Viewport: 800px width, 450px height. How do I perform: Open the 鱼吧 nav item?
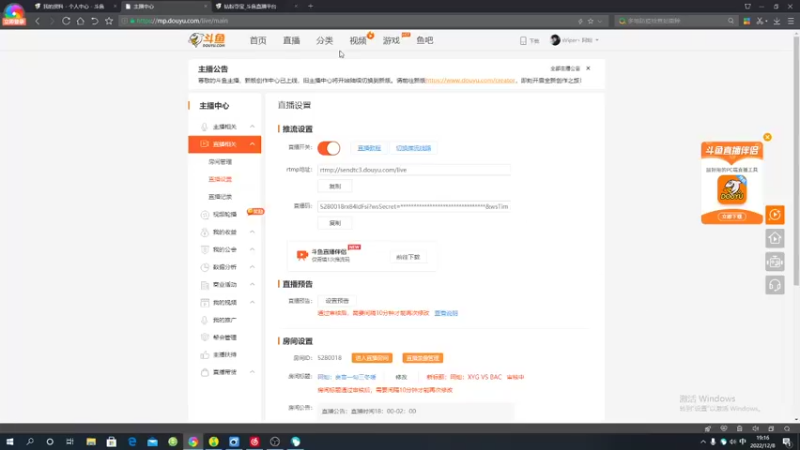pyautogui.click(x=424, y=40)
